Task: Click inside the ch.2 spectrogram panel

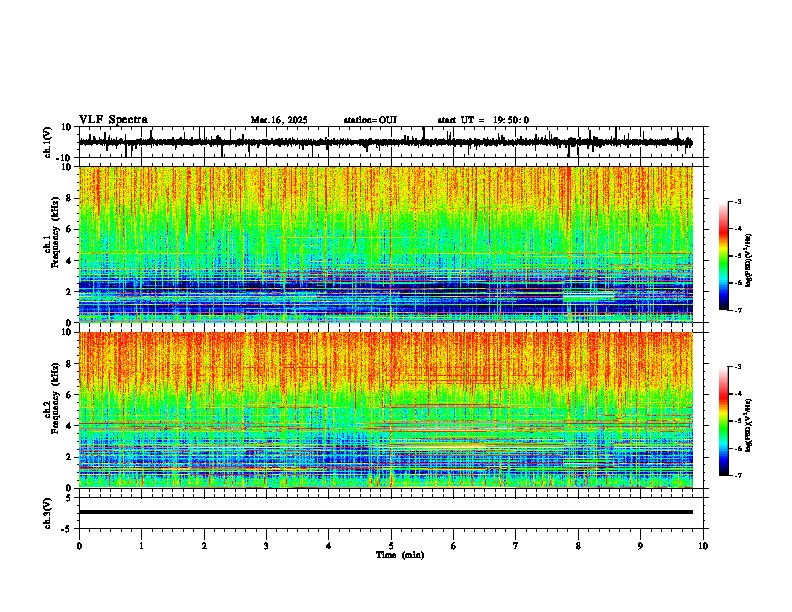Action: click(x=385, y=410)
